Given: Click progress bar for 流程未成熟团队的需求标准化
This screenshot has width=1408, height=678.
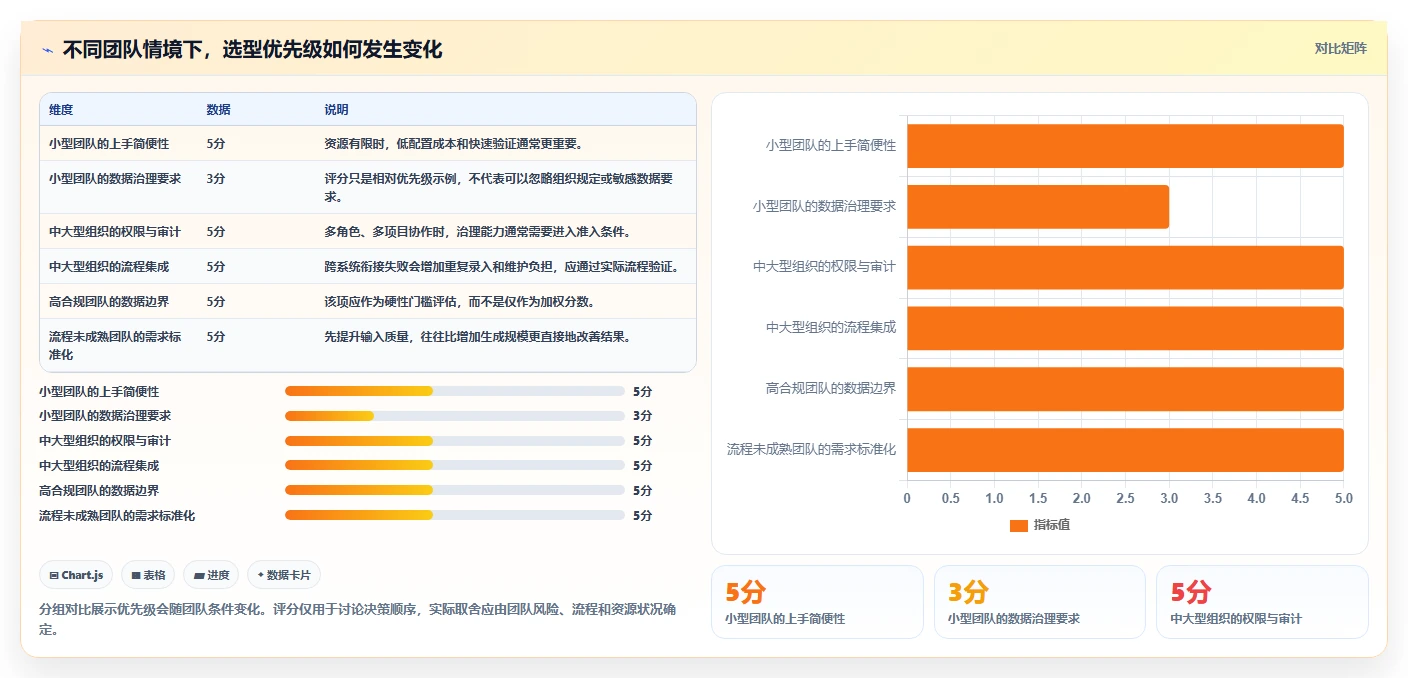Looking at the screenshot, I should coord(455,515).
